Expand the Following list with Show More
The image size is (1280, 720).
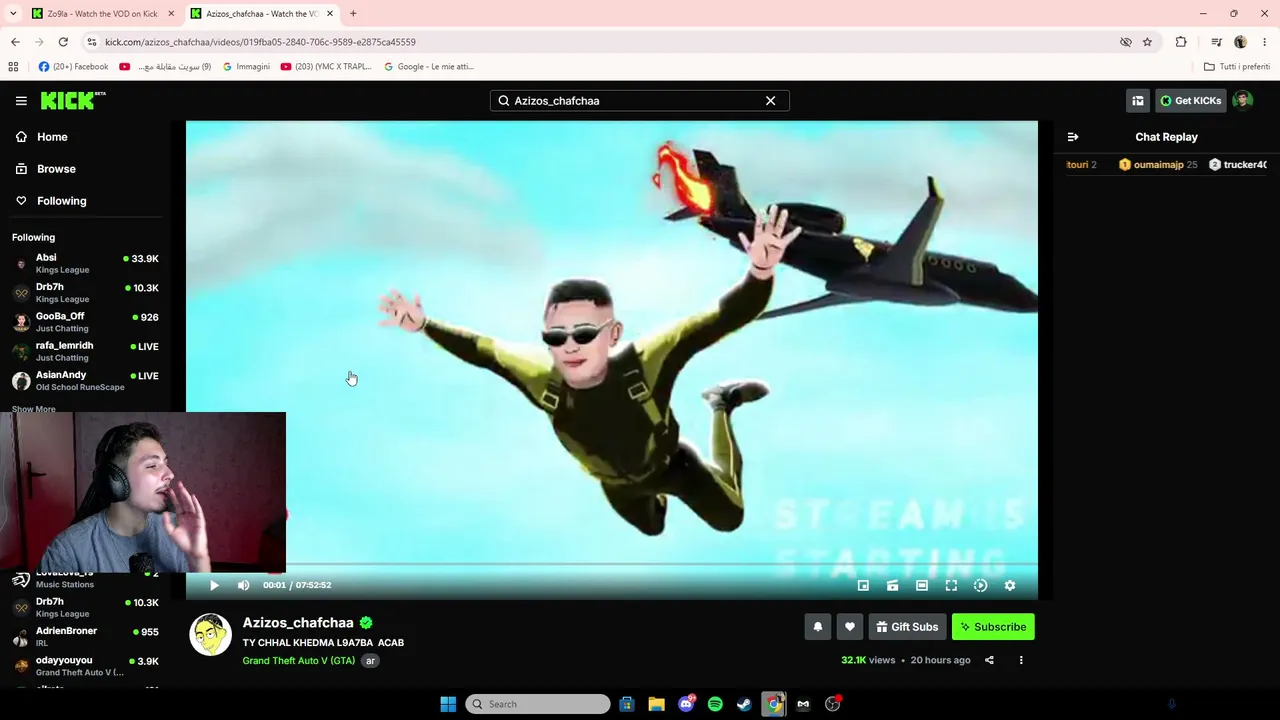coord(34,409)
